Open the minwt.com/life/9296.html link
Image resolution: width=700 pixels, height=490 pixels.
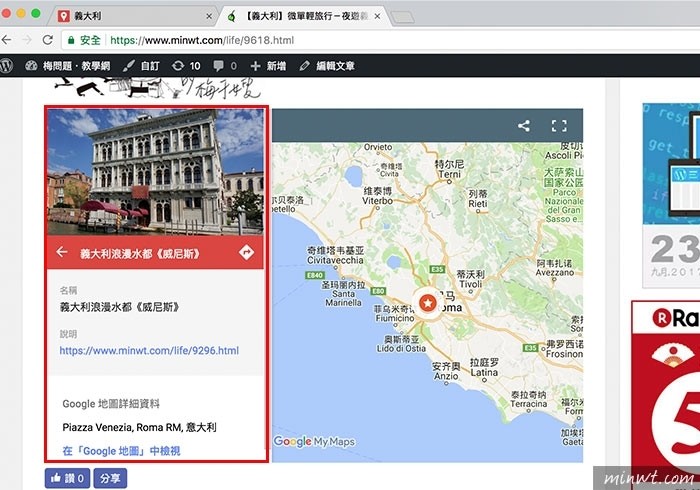(x=149, y=351)
